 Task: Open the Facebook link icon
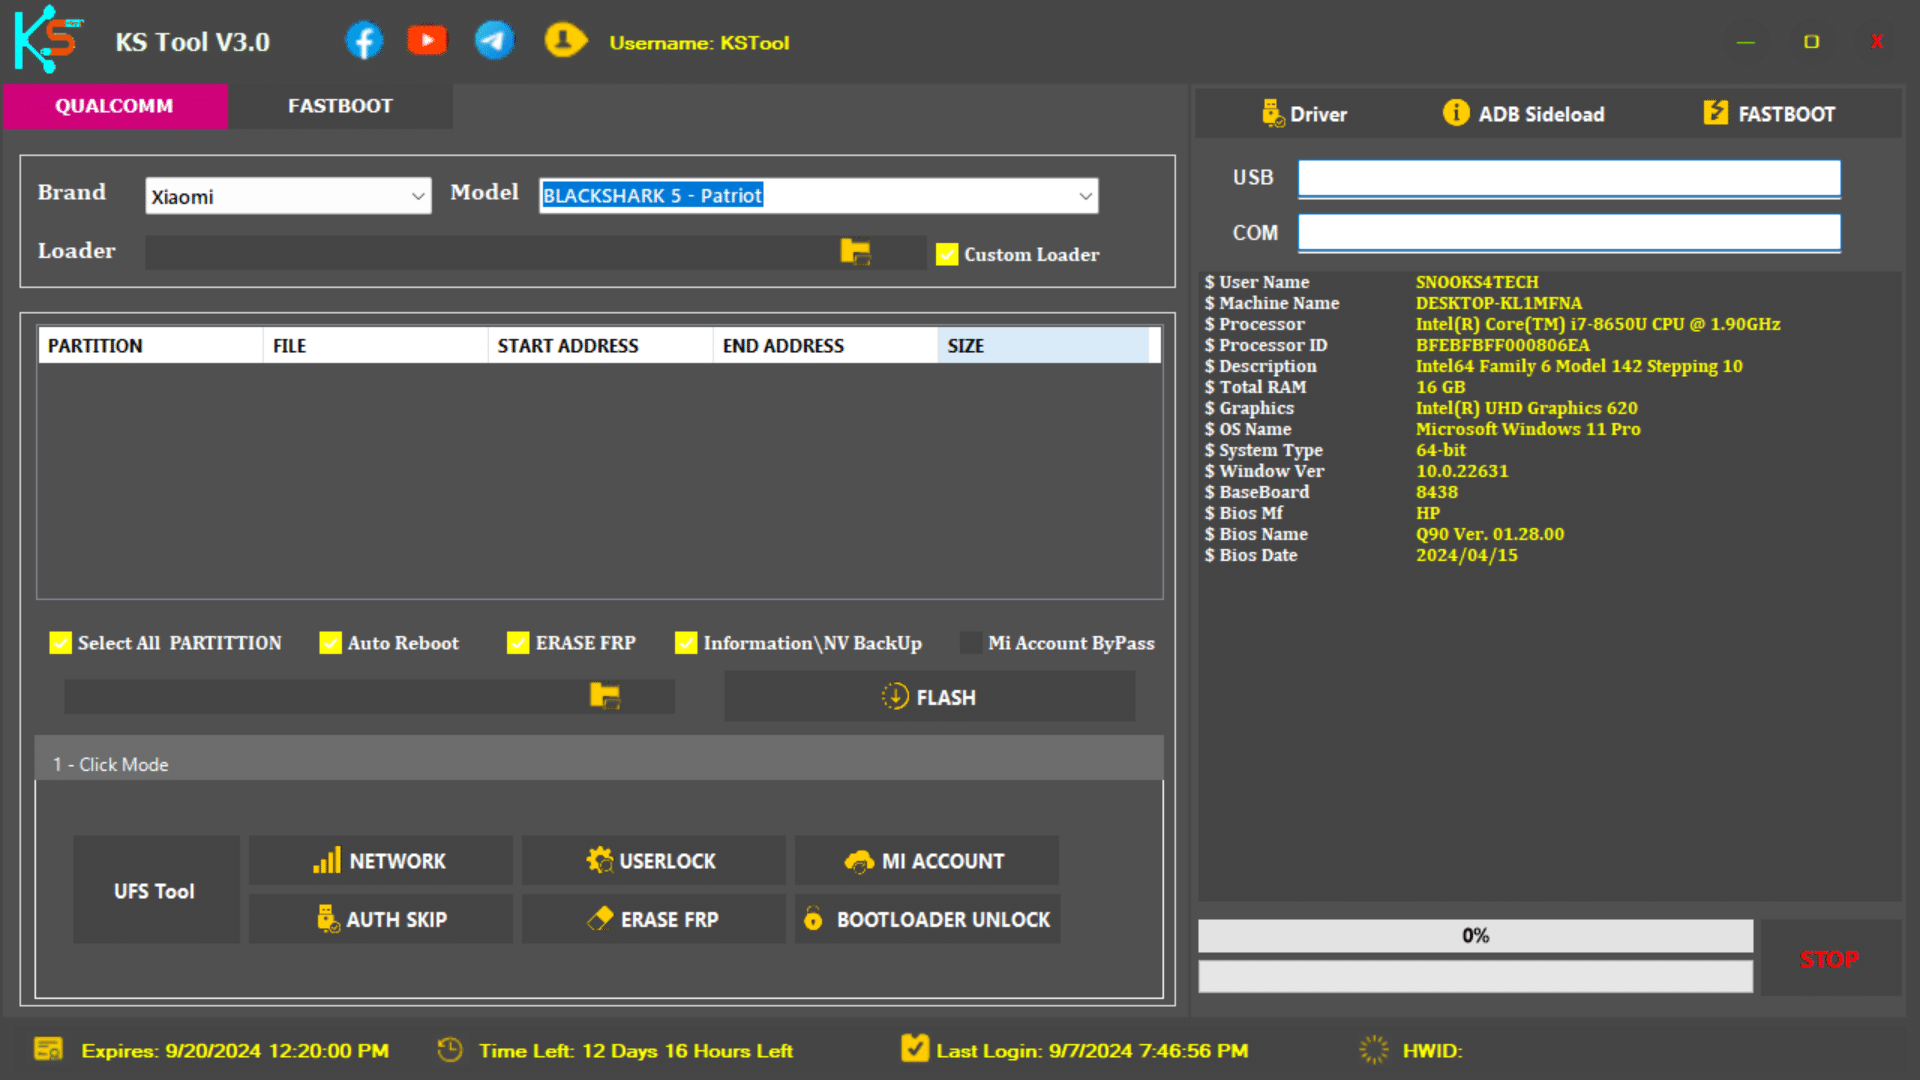point(364,41)
